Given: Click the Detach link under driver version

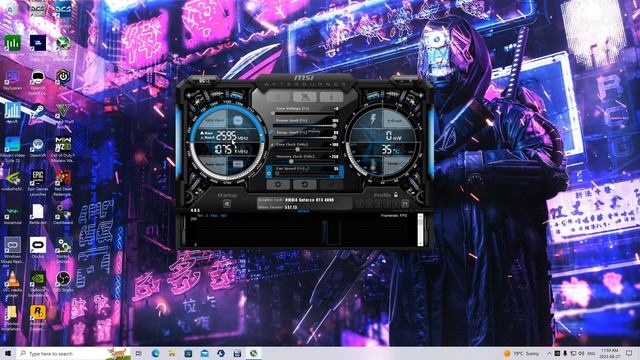Looking at the screenshot, I should (304, 211).
